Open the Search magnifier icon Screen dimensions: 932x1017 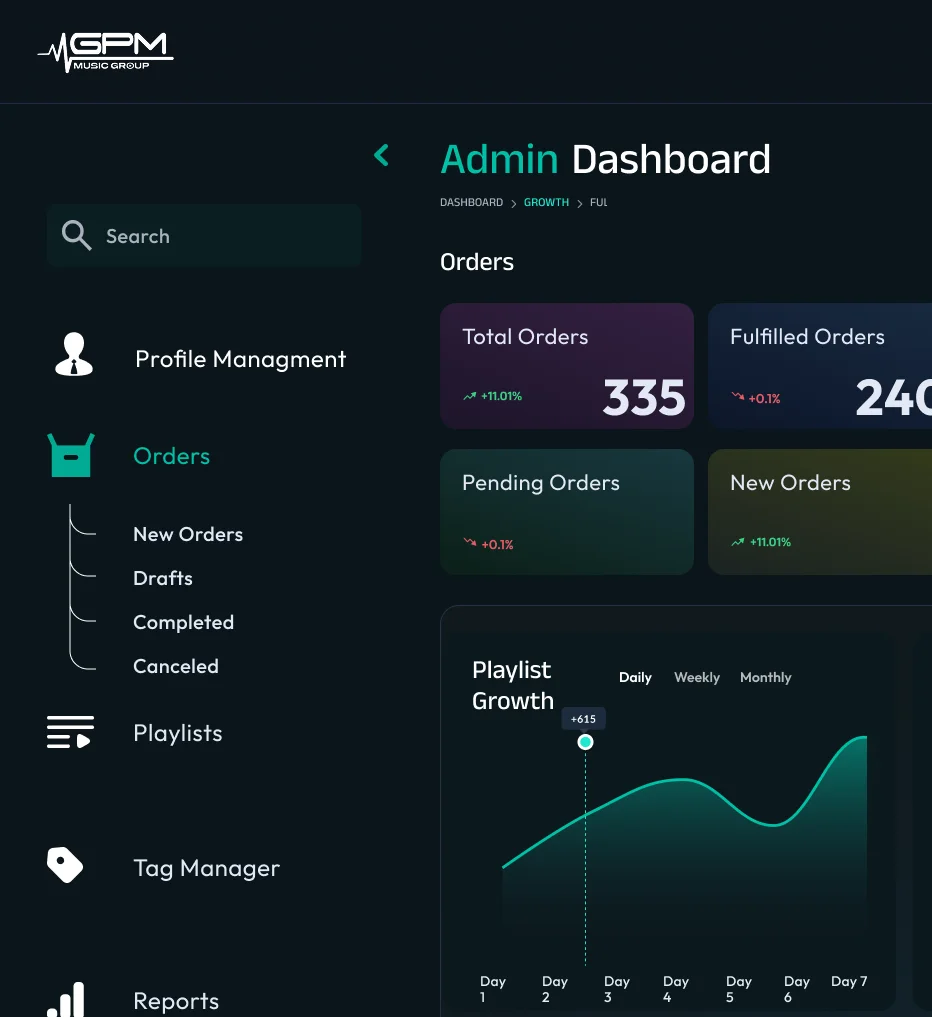click(x=77, y=236)
